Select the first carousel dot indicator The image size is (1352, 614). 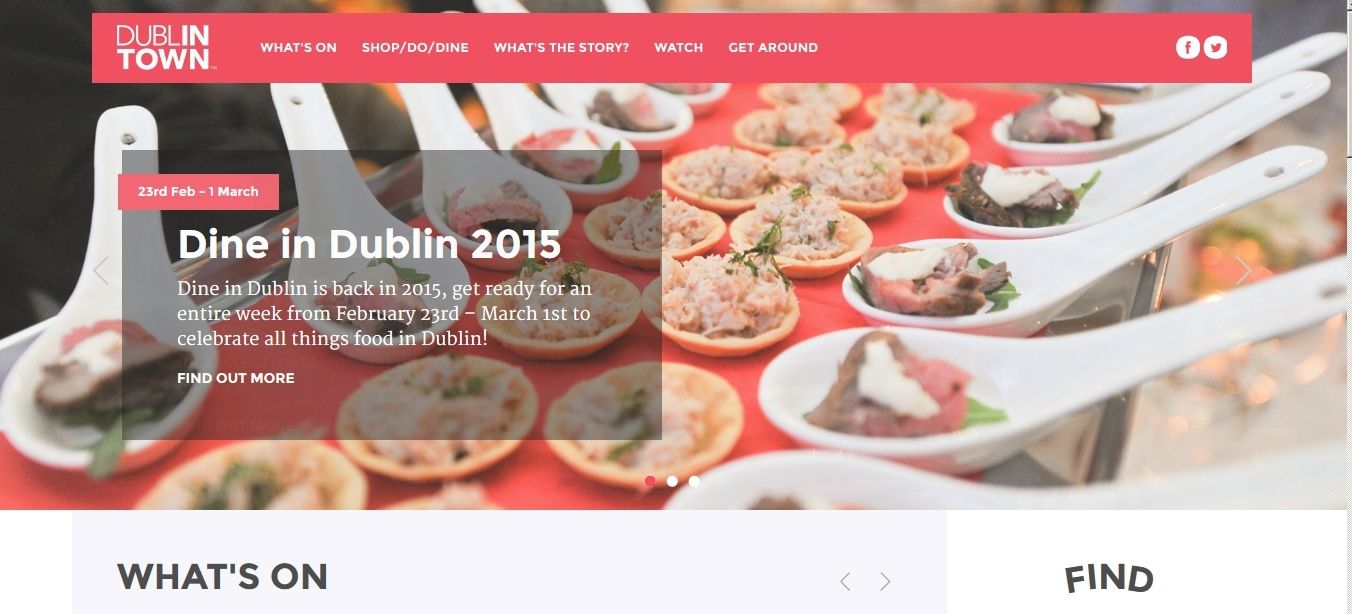tap(650, 481)
